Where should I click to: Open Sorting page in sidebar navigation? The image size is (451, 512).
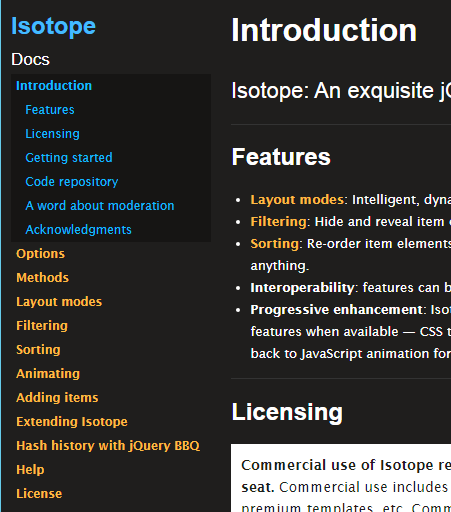38,350
